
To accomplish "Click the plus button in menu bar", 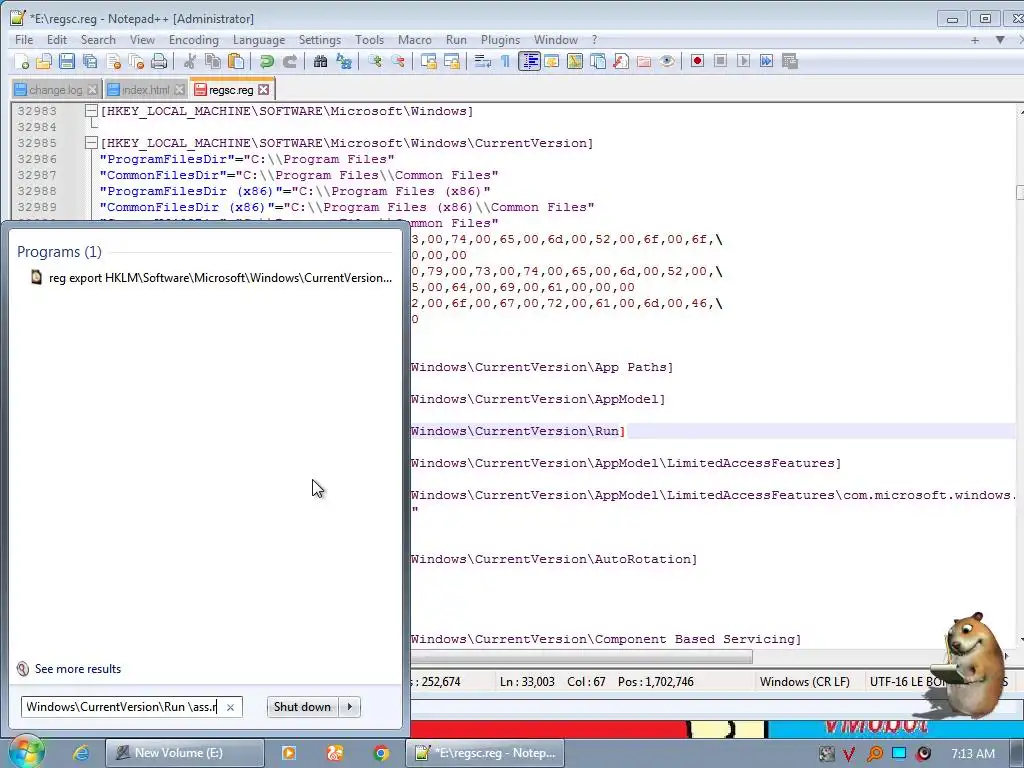I will click(974, 40).
